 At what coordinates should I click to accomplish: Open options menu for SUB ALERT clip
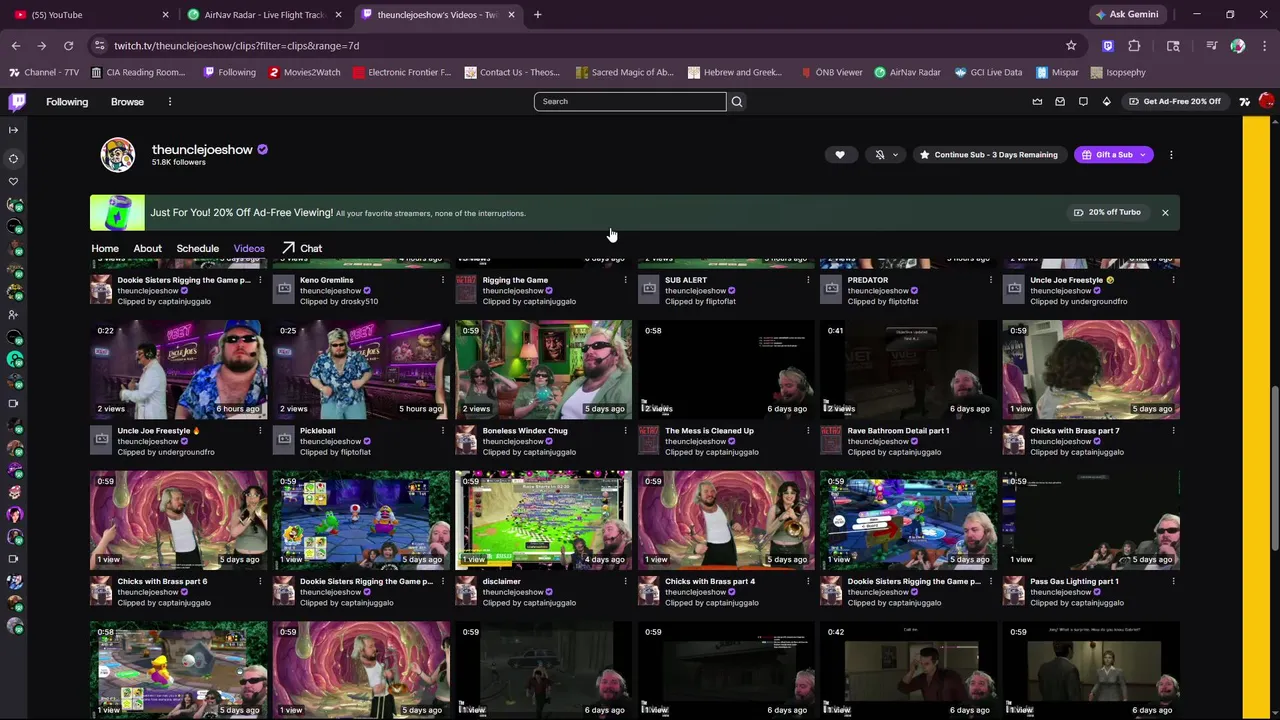(x=808, y=281)
